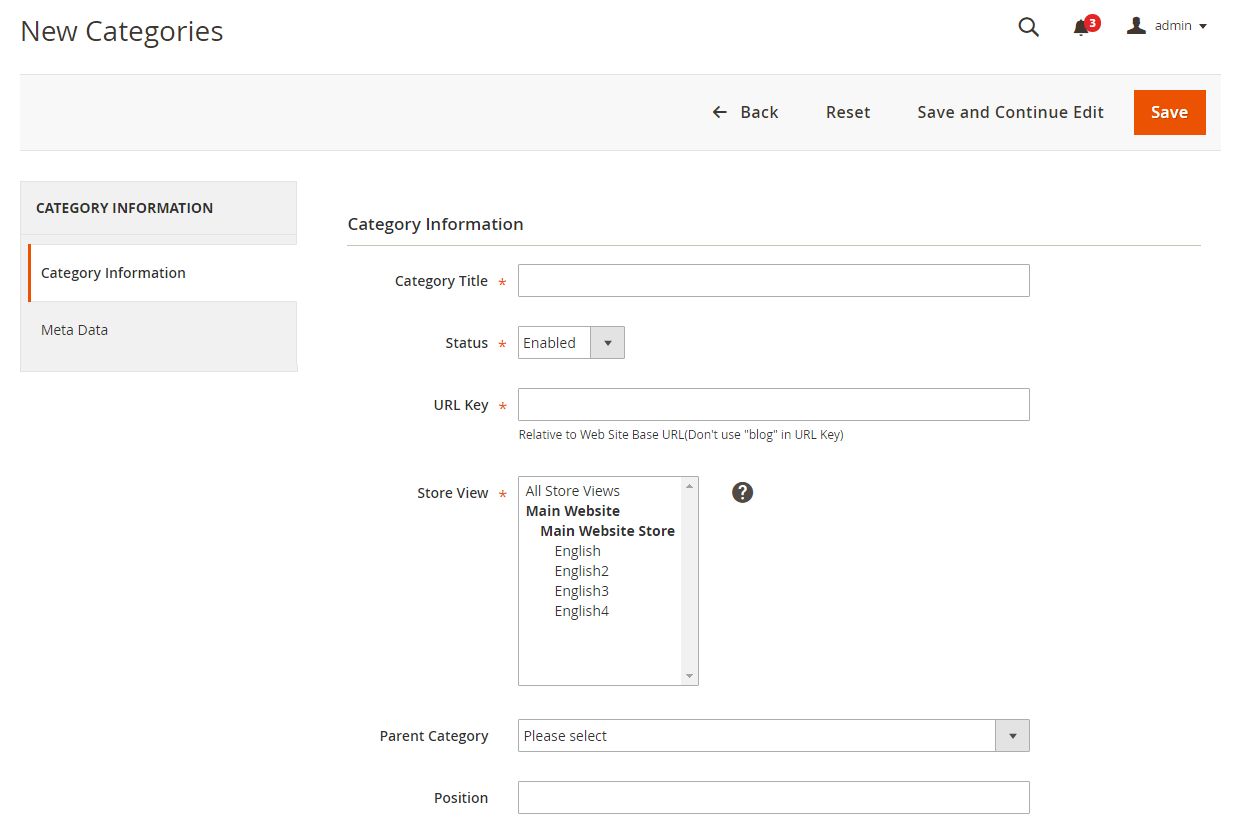The width and height of the screenshot is (1239, 831).
Task: Focus the Category Title input field
Action: click(x=773, y=281)
